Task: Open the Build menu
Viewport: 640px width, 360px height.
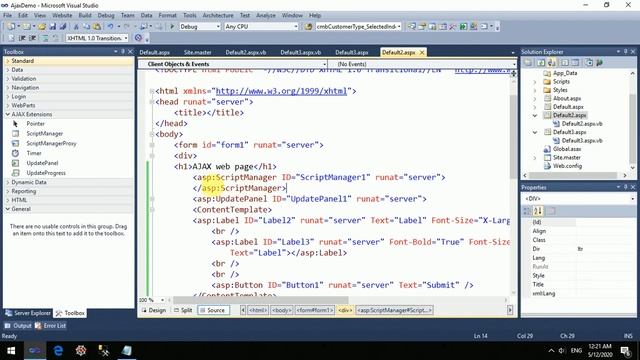Action: tap(85, 15)
